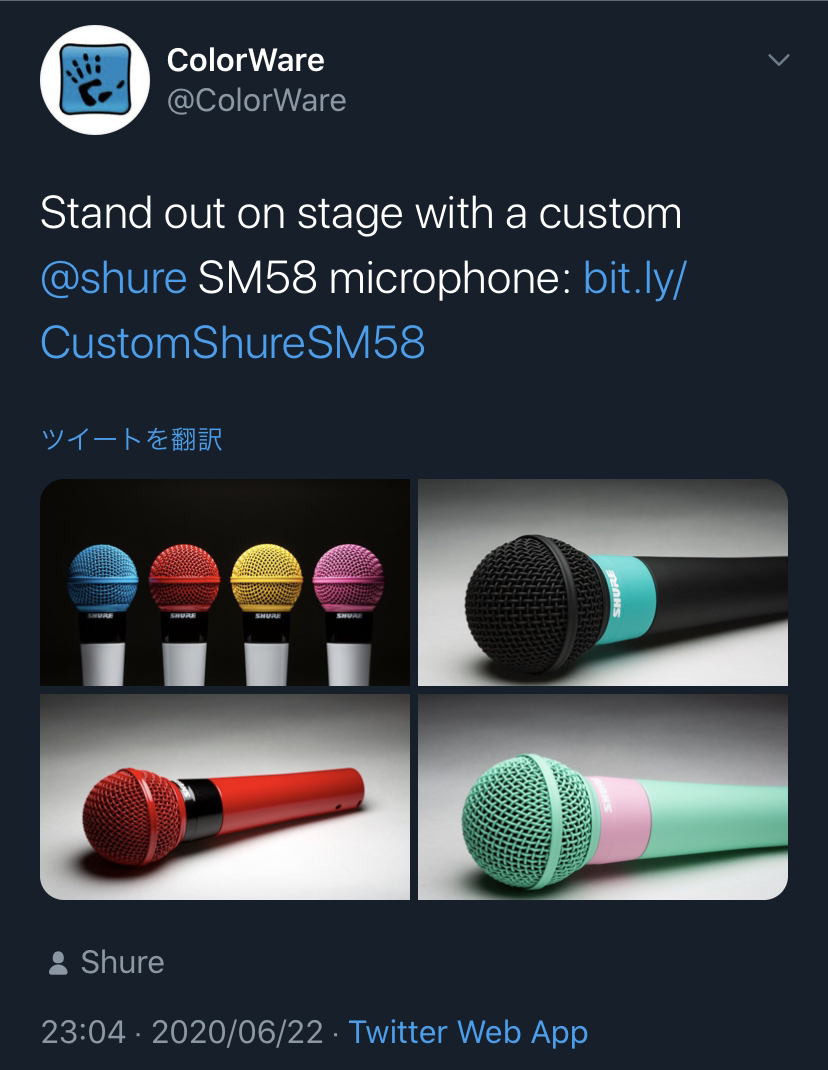View mint green microphone with pink band
828x1070 pixels.
603,797
